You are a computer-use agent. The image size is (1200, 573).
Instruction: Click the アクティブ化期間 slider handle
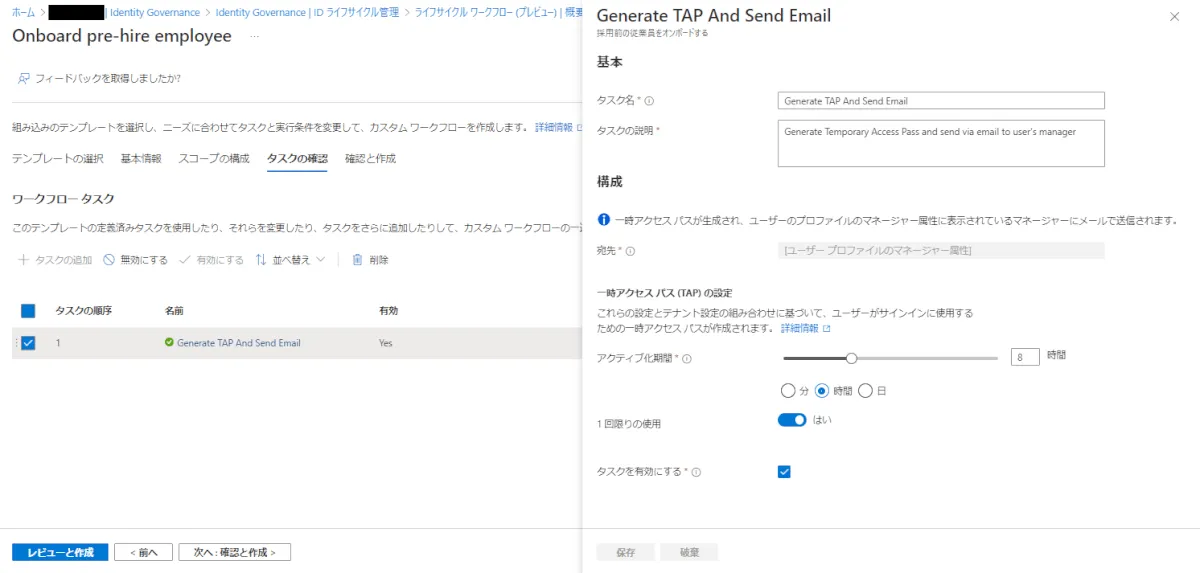coord(852,358)
